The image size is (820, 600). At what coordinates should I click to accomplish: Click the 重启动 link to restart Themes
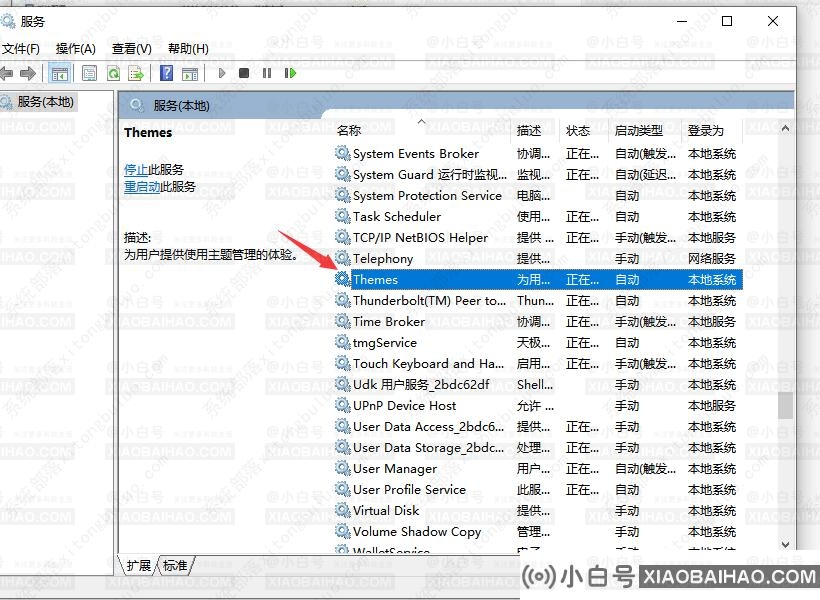[142, 187]
